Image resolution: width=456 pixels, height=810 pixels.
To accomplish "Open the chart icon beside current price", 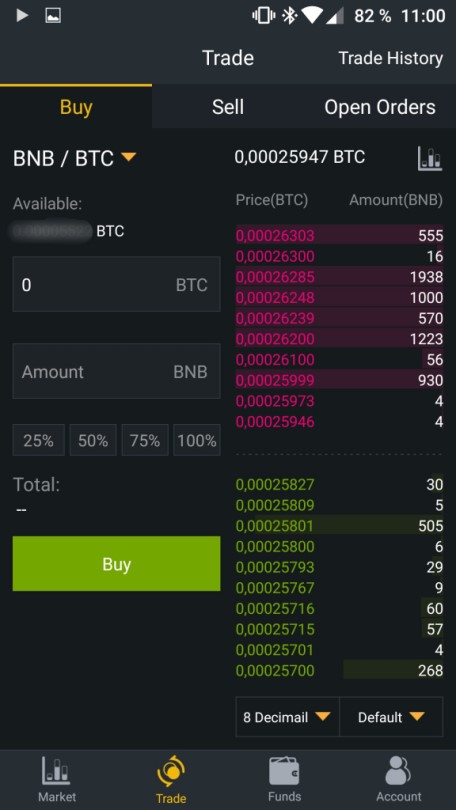I will coord(430,158).
